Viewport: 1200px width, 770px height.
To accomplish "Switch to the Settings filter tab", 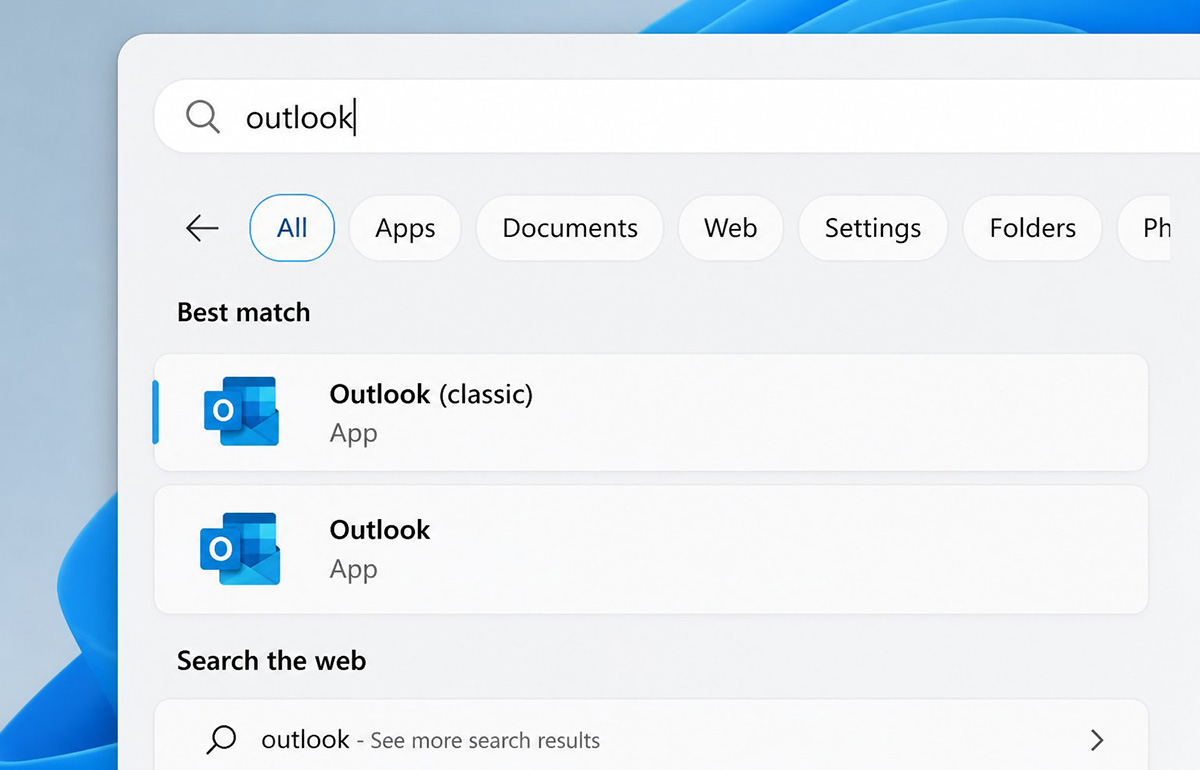I will click(x=873, y=228).
